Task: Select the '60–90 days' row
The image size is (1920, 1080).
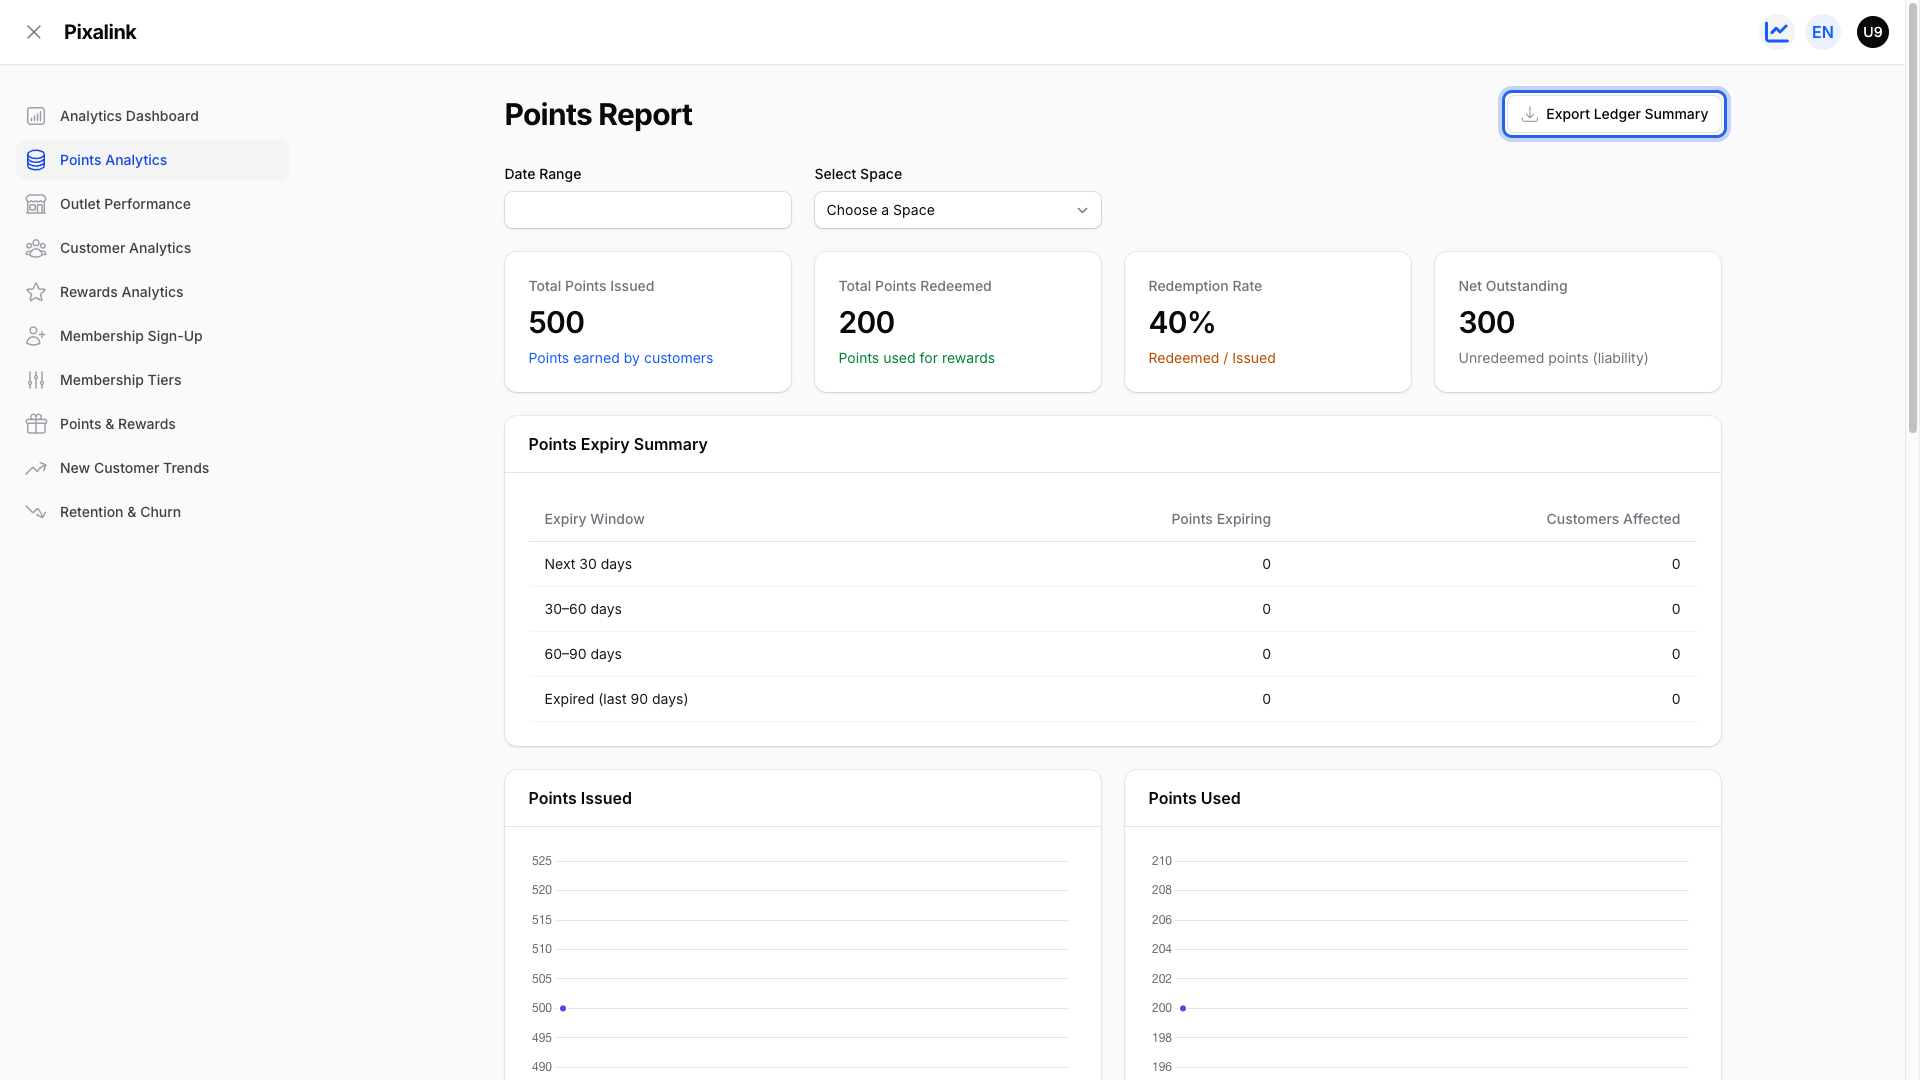Action: pyautogui.click(x=1112, y=654)
